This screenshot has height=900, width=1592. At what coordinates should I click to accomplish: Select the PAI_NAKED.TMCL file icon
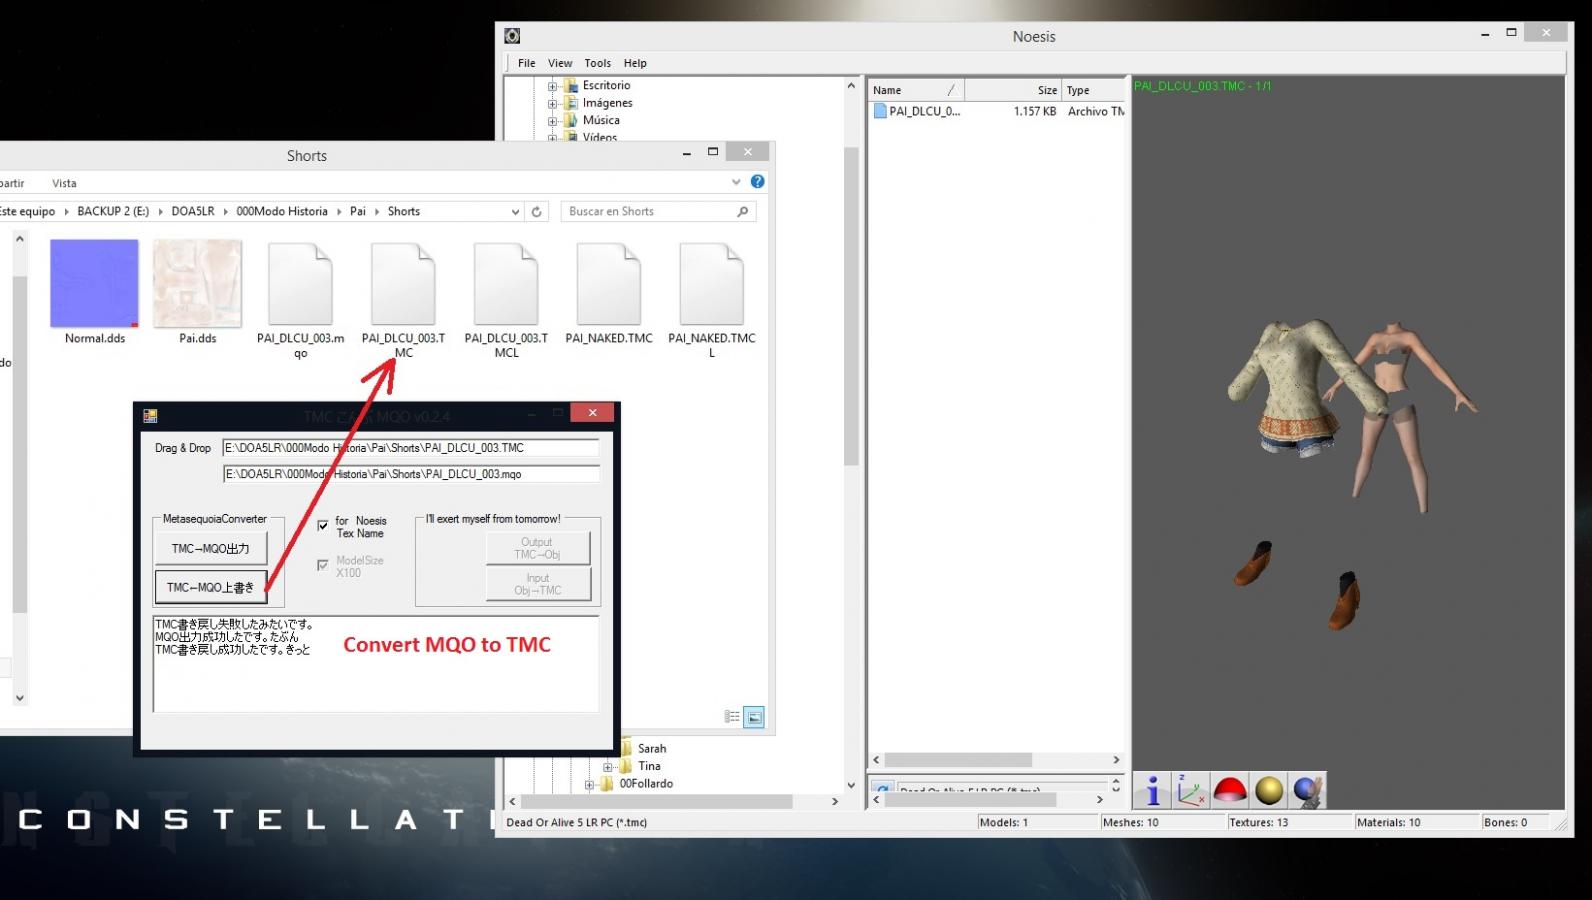pyautogui.click(x=711, y=284)
